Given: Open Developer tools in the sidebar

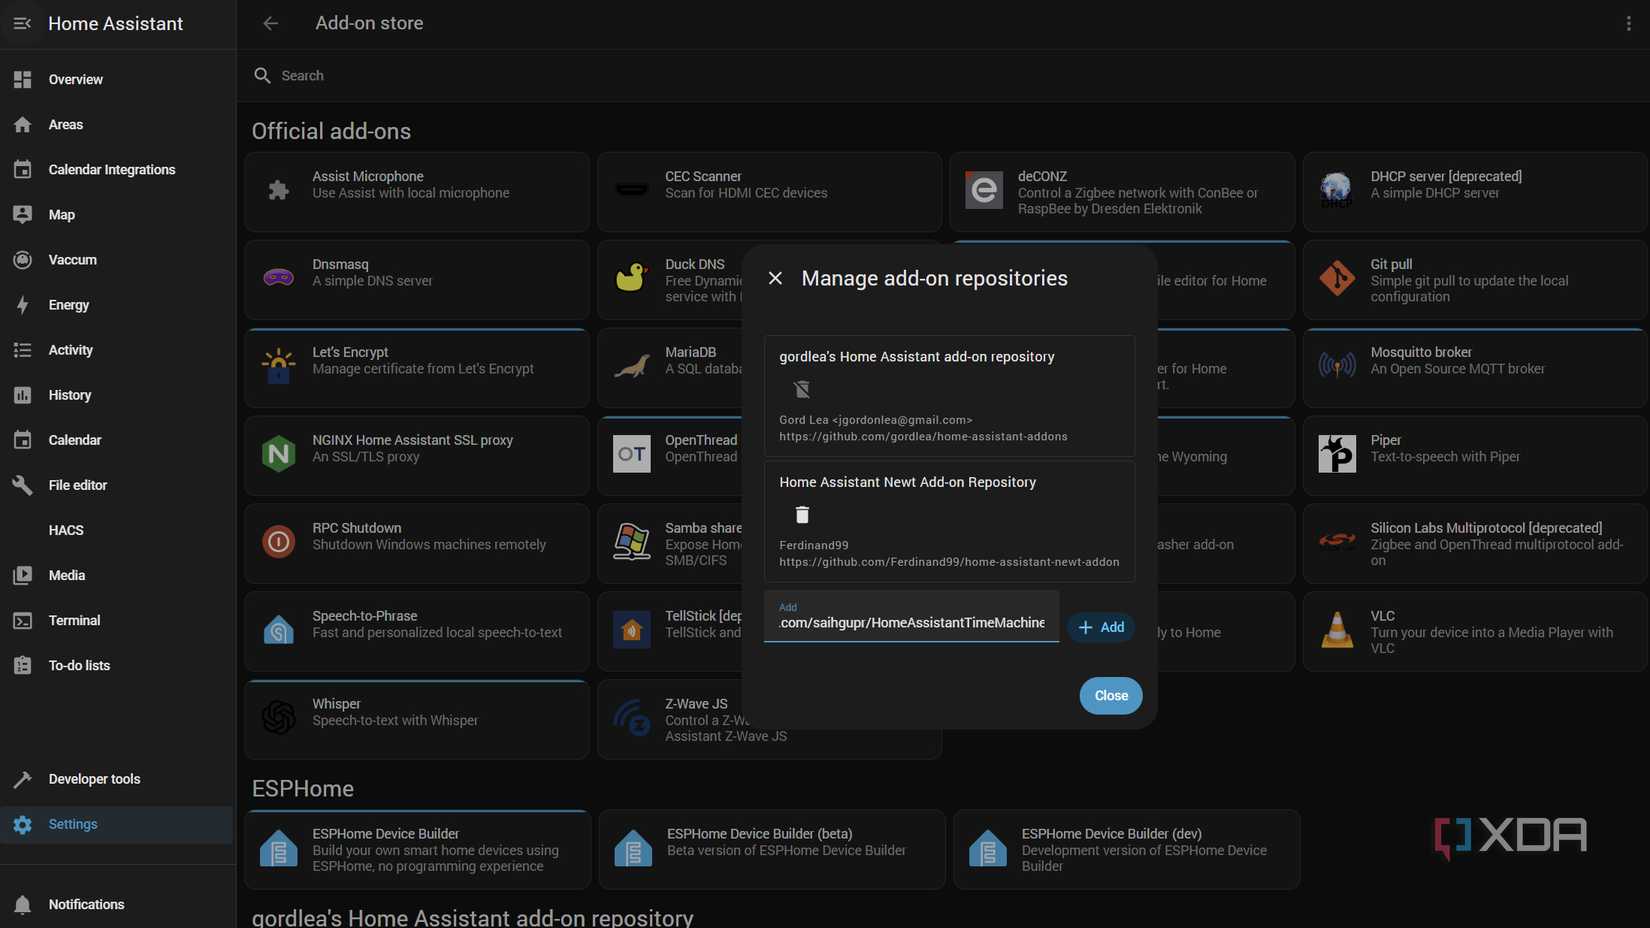Looking at the screenshot, I should coord(118,779).
